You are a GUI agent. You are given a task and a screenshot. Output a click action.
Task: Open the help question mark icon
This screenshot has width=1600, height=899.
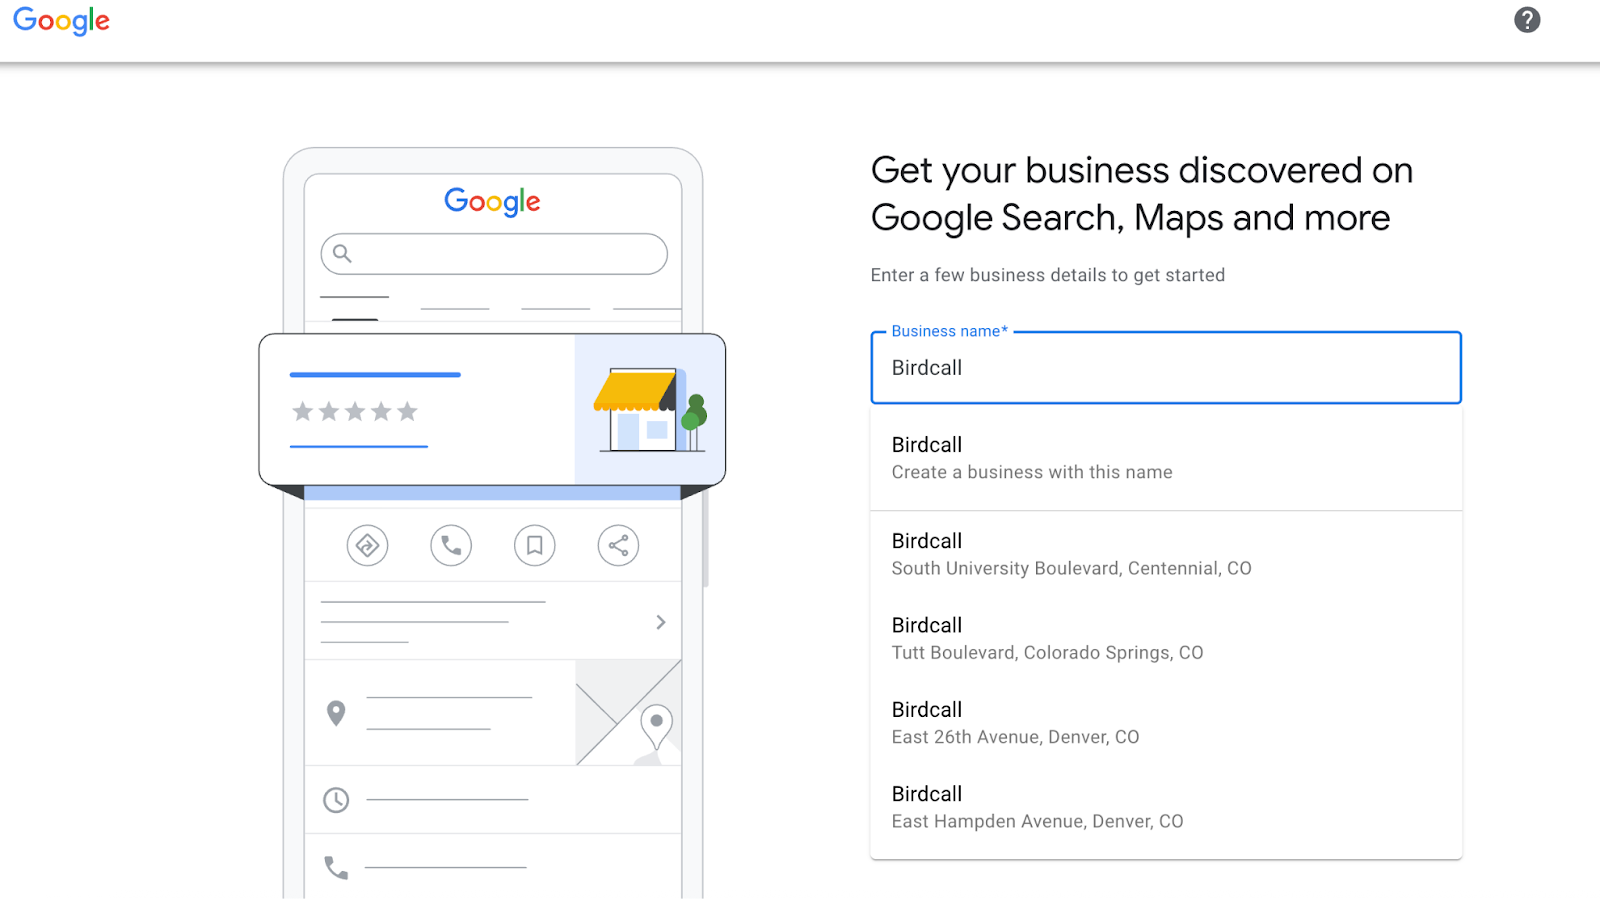pyautogui.click(x=1527, y=20)
